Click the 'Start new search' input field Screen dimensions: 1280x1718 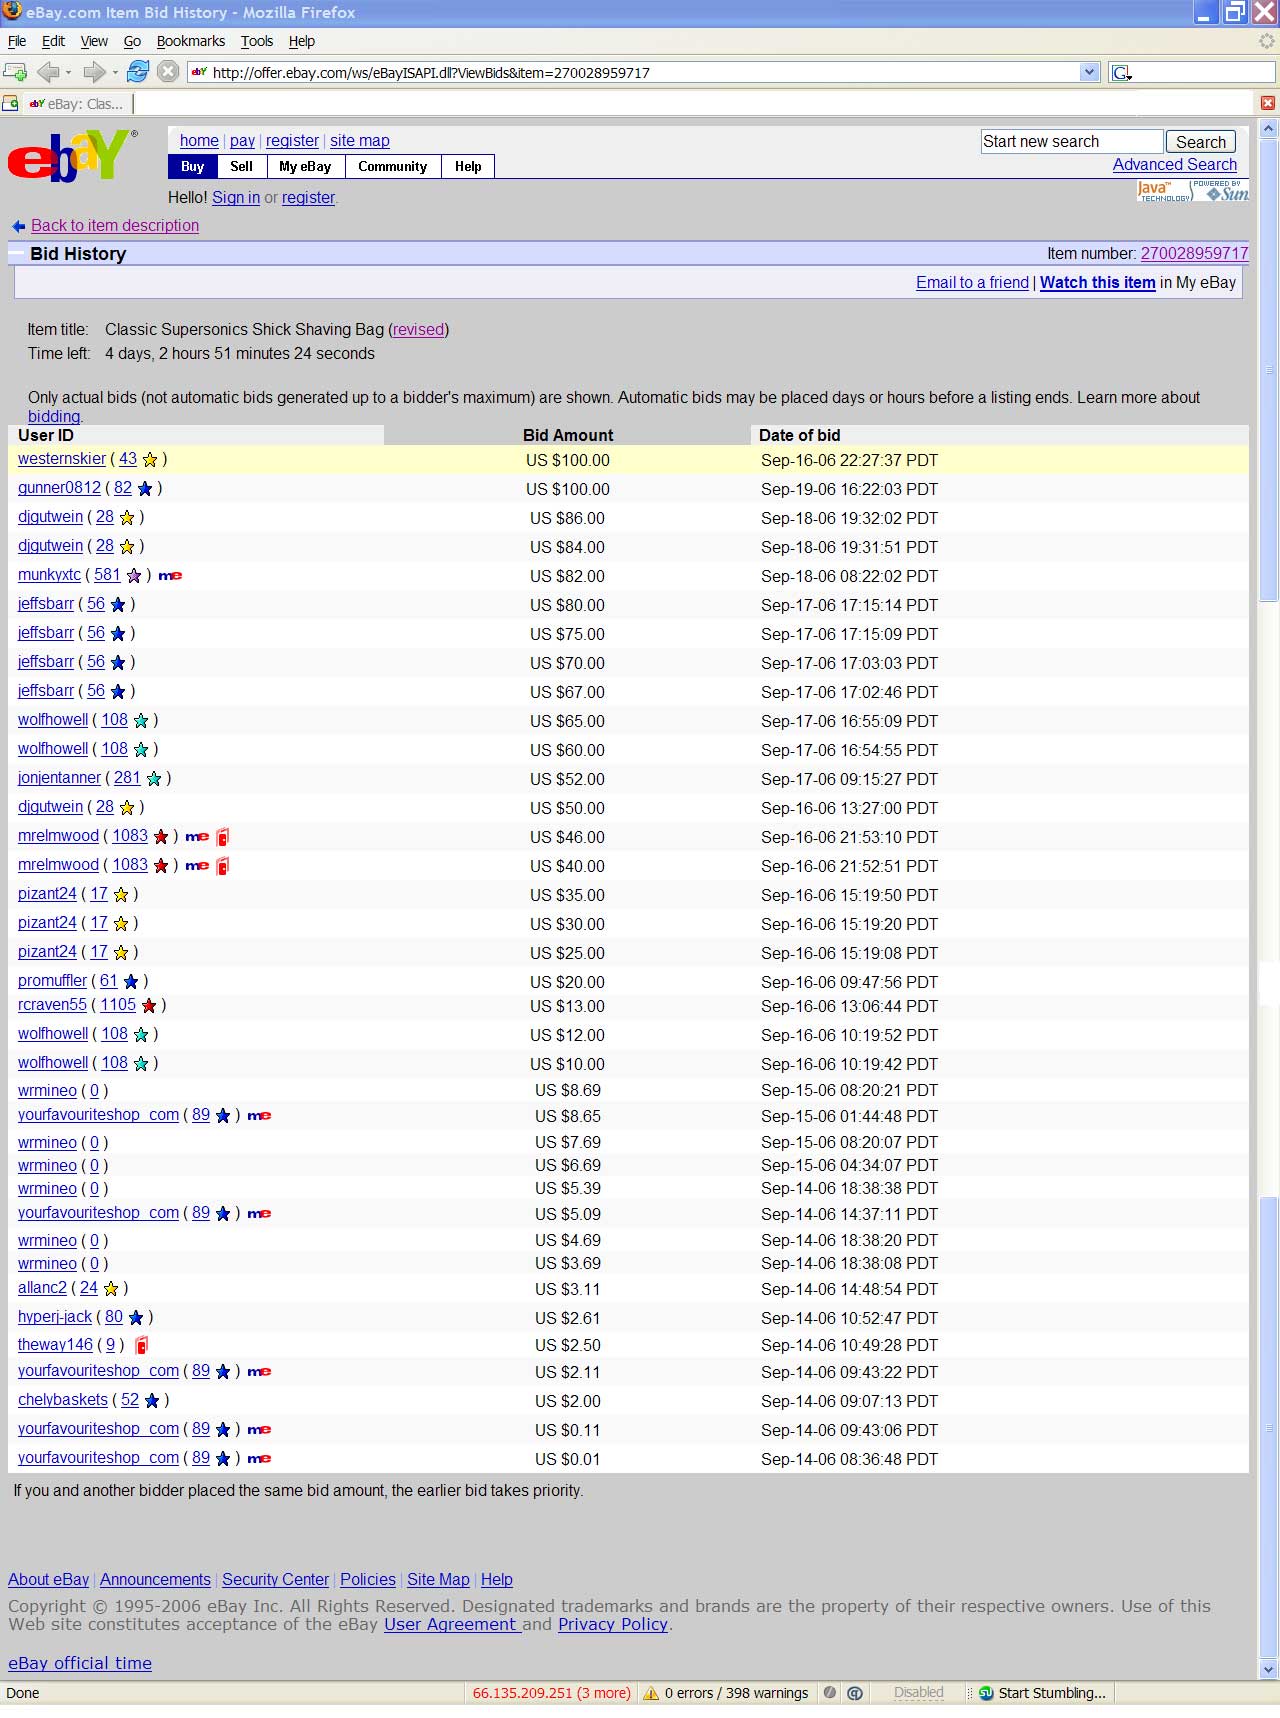[1070, 142]
